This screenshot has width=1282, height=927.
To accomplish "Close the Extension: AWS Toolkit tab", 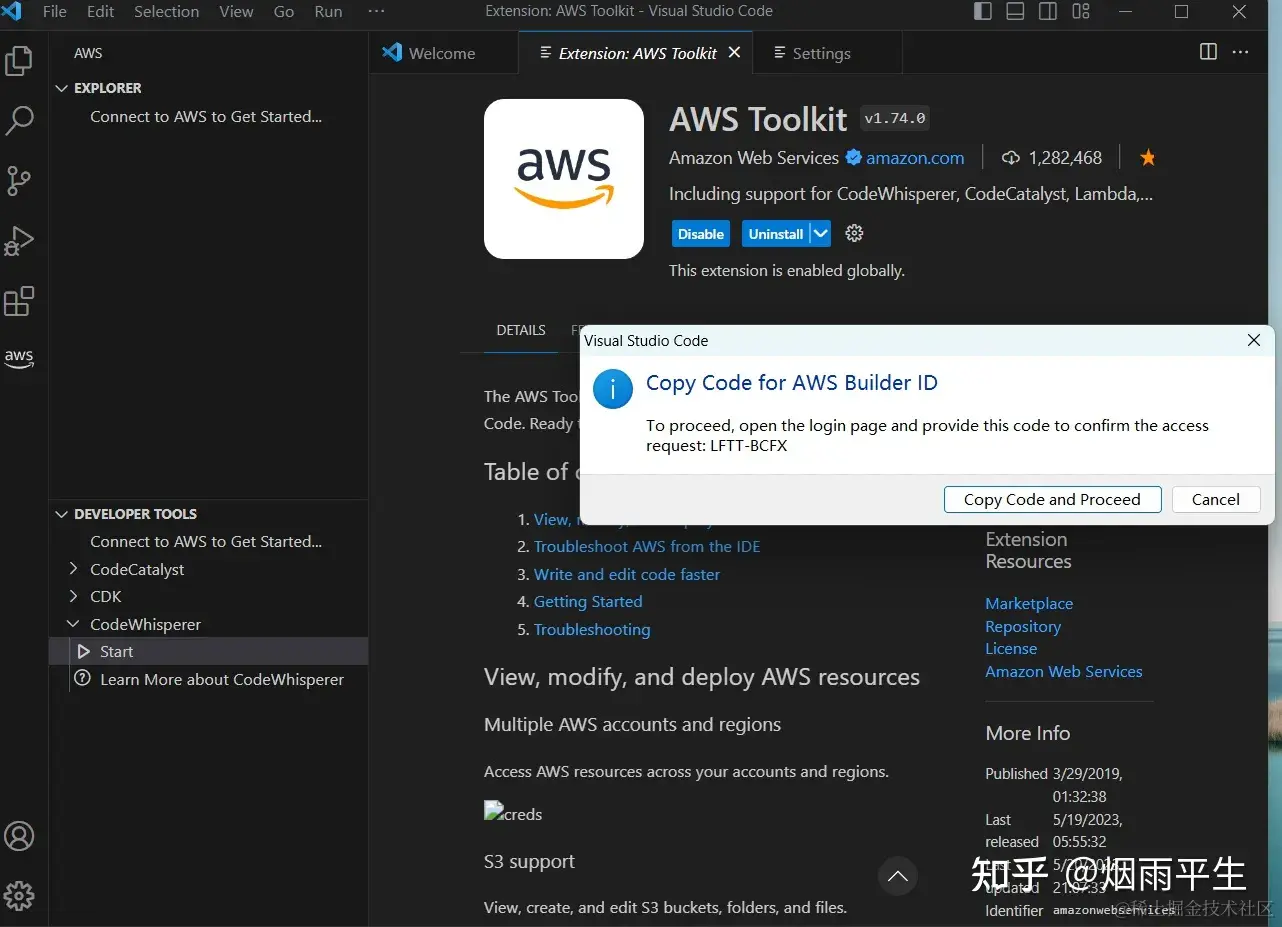I will click(734, 52).
